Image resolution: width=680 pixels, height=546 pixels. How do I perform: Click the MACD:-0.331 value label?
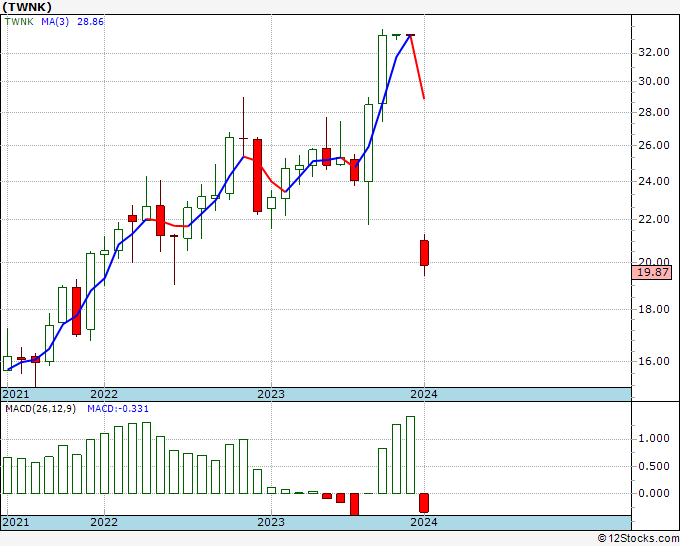tap(118, 409)
